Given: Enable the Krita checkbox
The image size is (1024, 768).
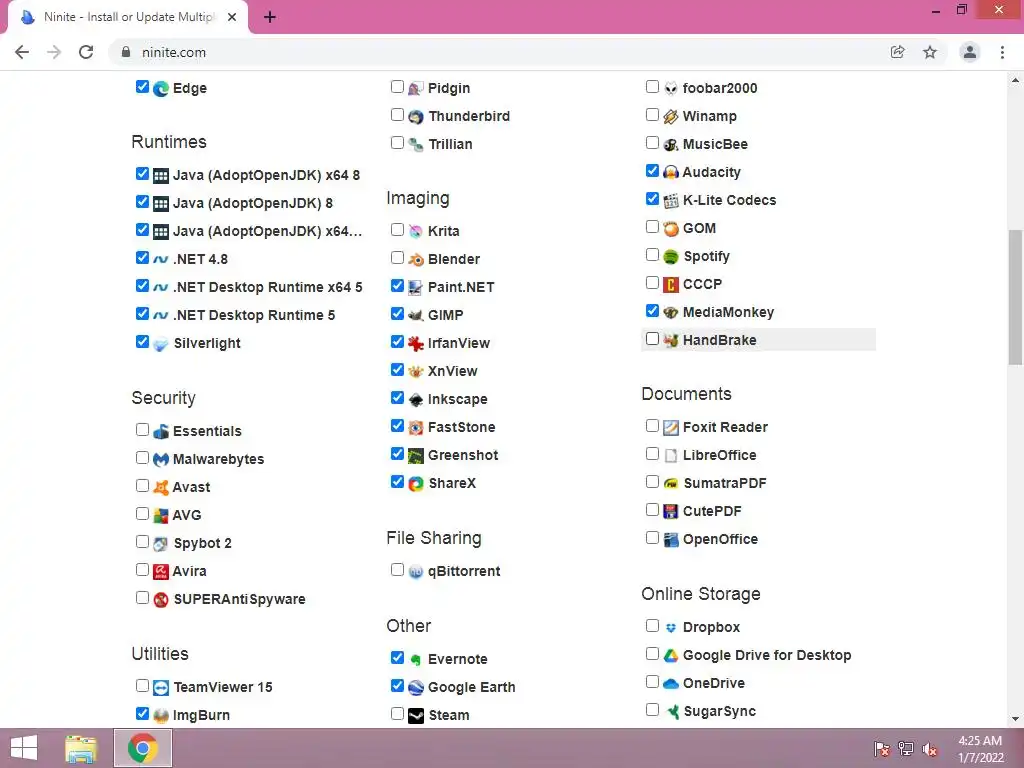Looking at the screenshot, I should (397, 229).
